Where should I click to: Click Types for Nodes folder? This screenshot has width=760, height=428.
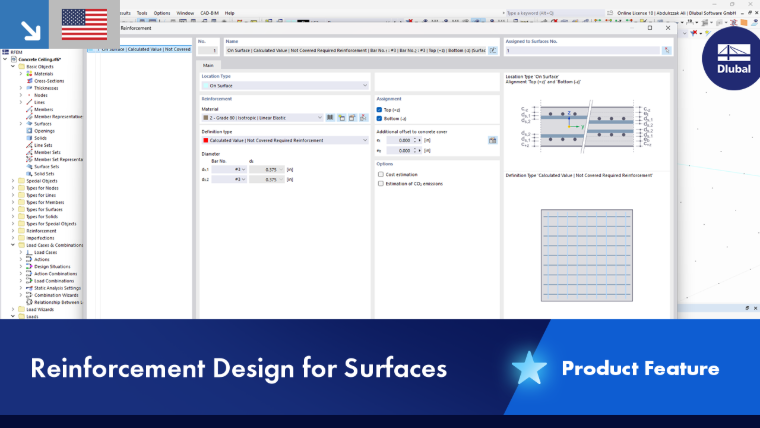pos(42,188)
